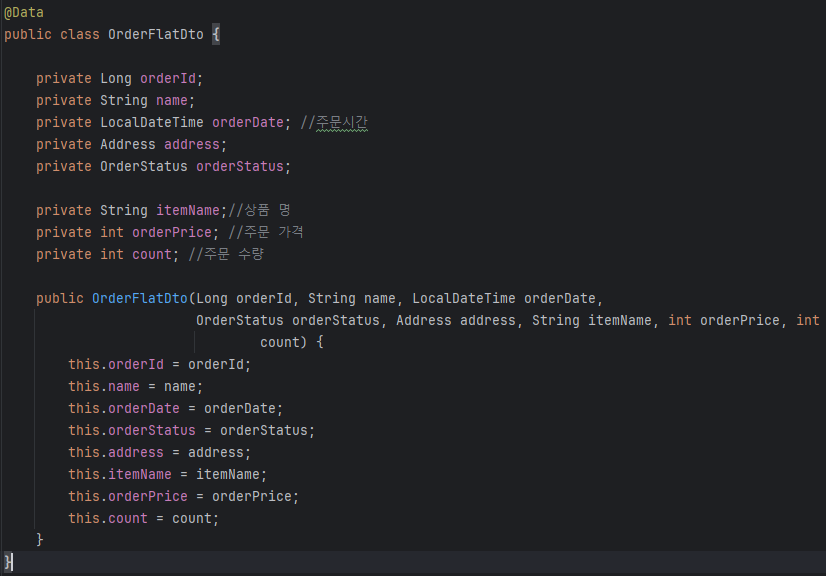Click the this.address assignment line

[x=160, y=453]
